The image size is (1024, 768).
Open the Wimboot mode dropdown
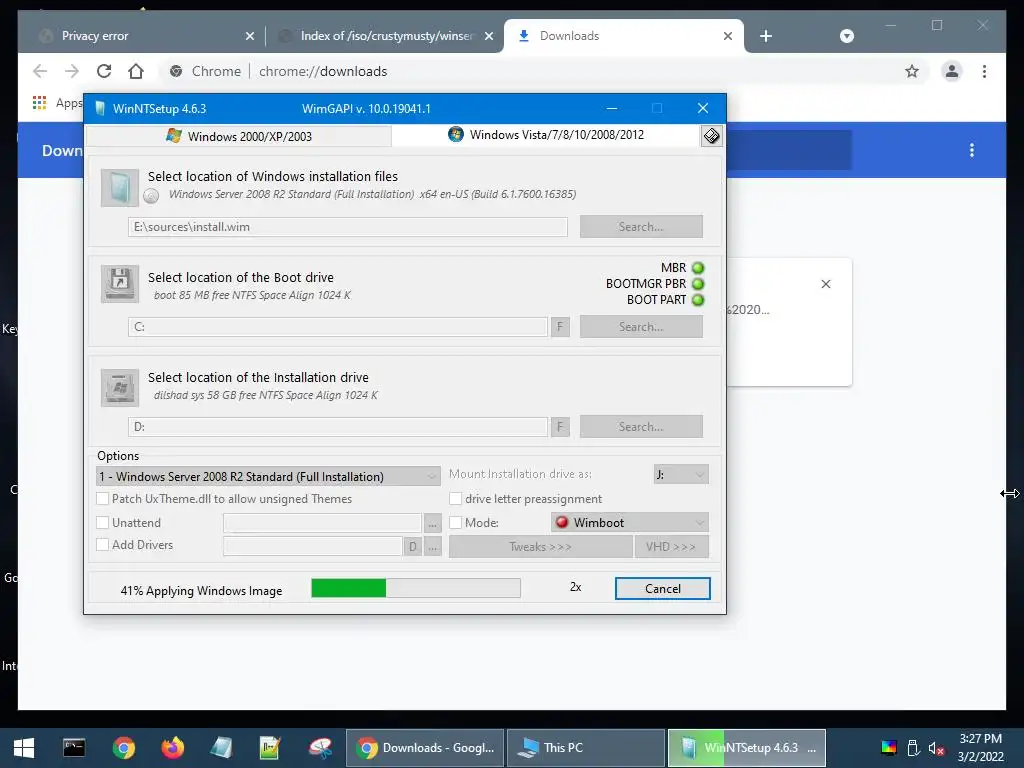pos(630,522)
